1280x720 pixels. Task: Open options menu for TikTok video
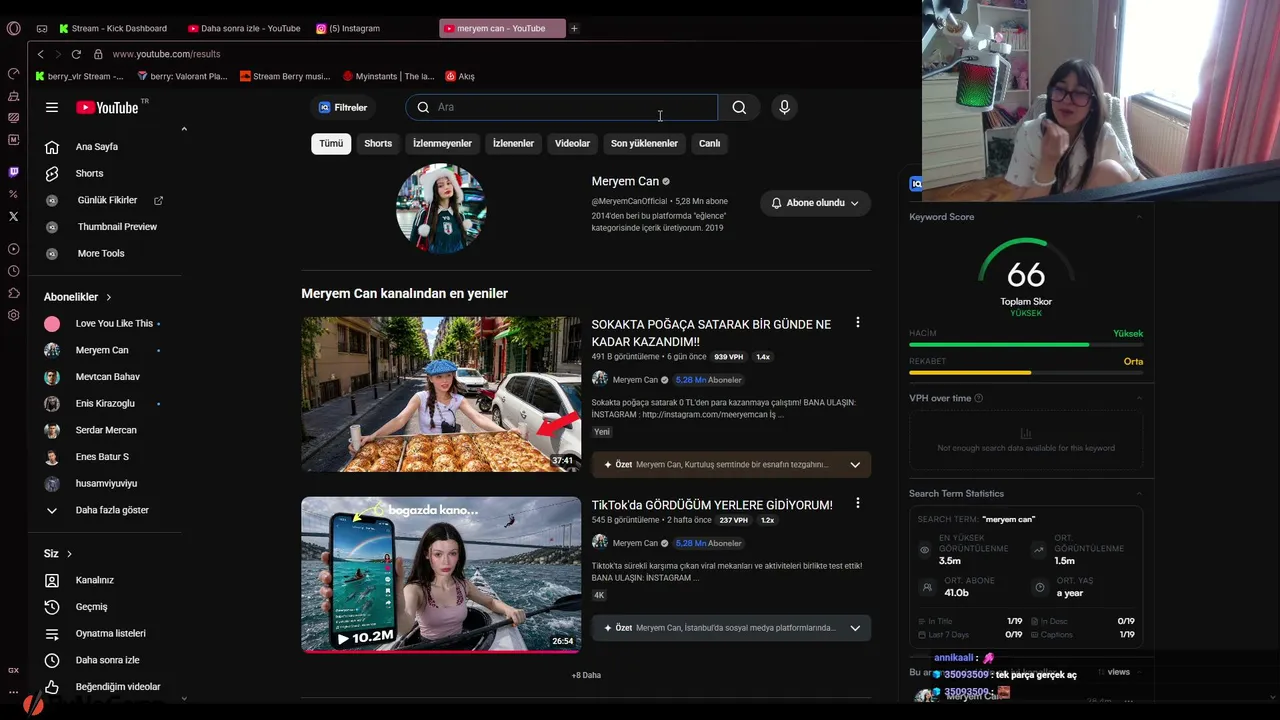coord(857,504)
